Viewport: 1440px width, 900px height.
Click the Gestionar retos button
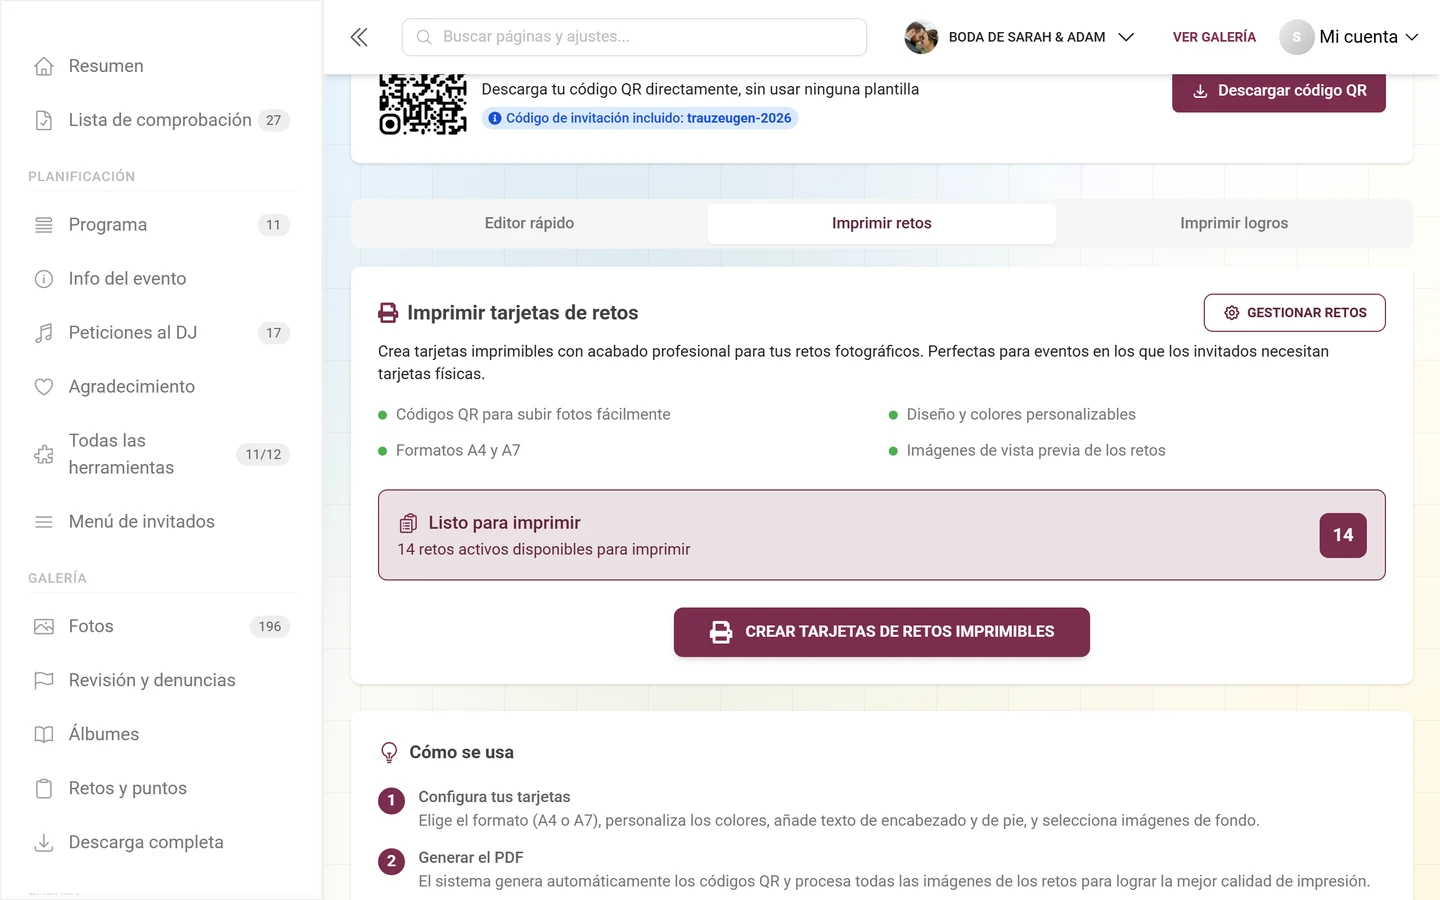tap(1295, 313)
